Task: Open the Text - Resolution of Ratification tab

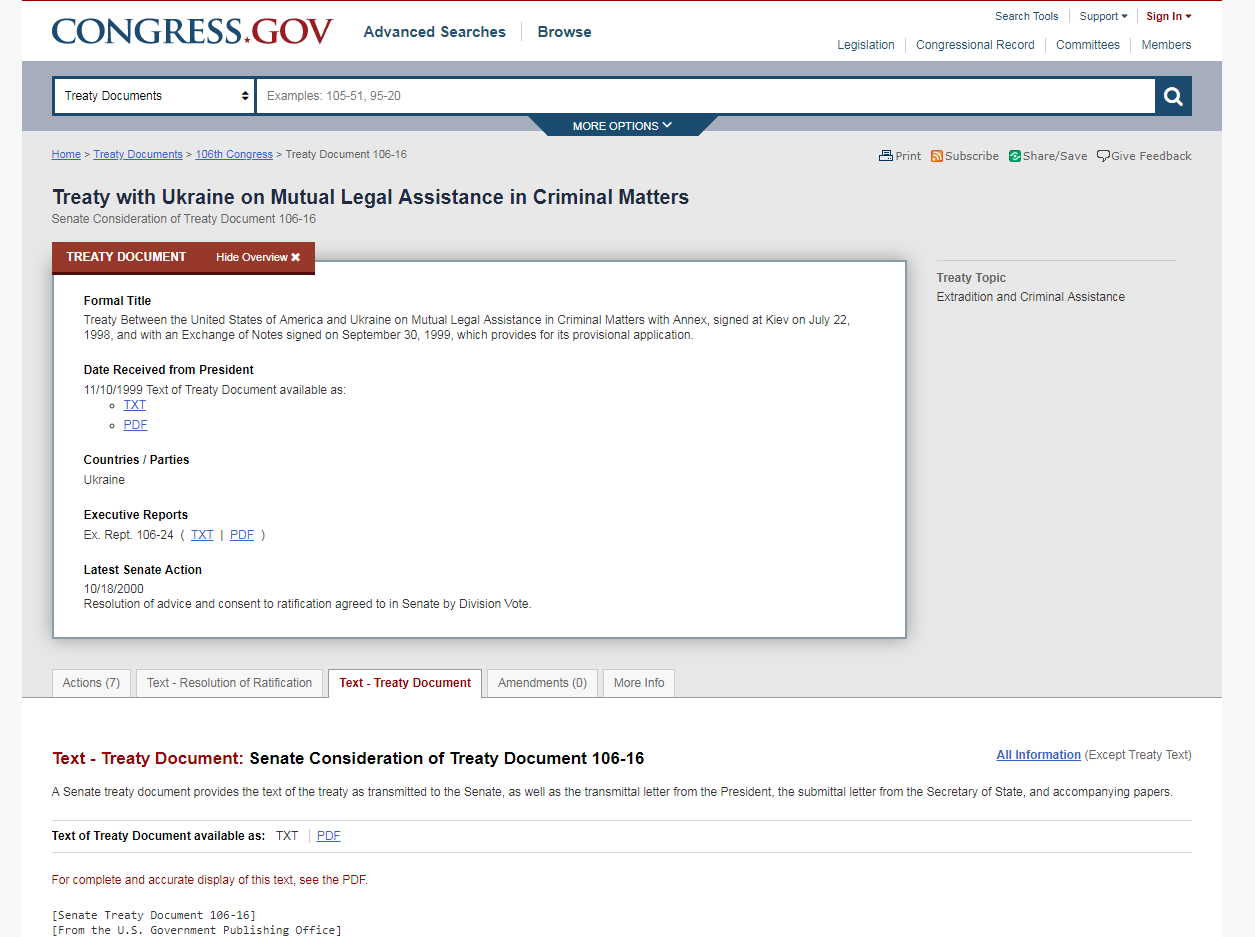Action: coord(230,683)
